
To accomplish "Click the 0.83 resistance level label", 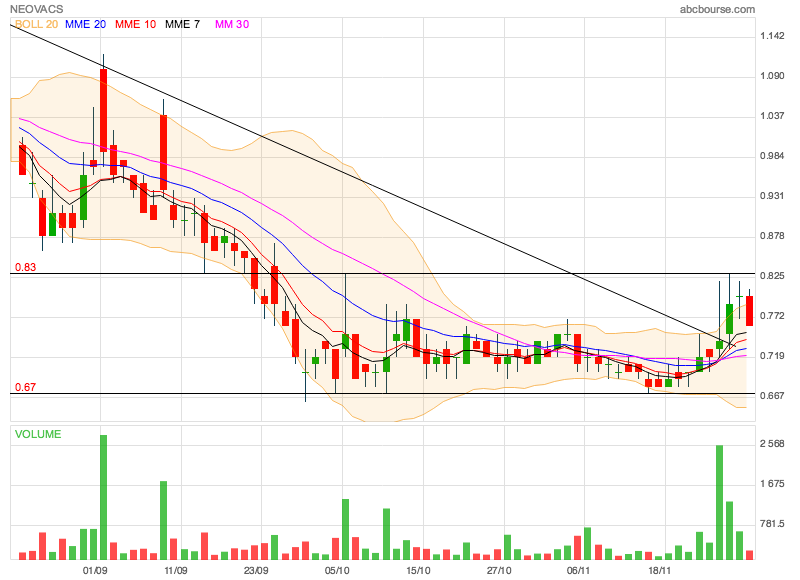I will pyautogui.click(x=26, y=267).
